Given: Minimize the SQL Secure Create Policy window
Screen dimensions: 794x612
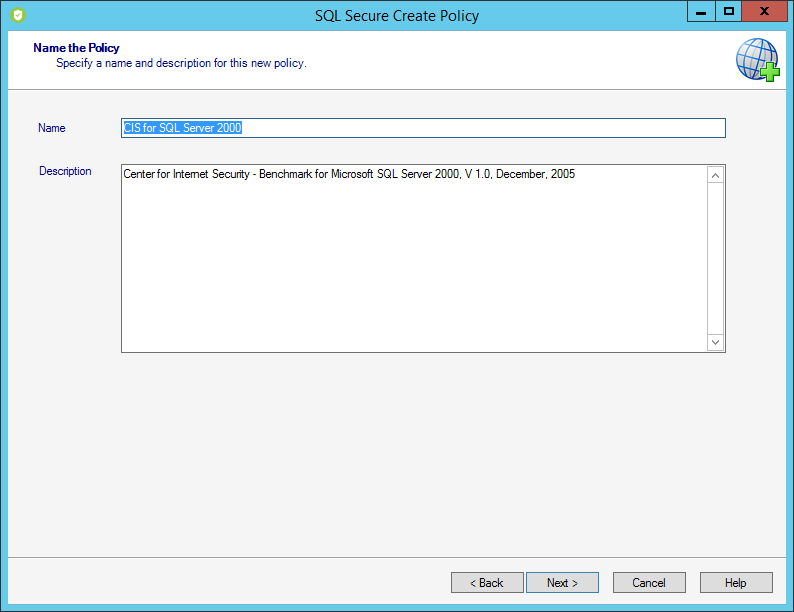Looking at the screenshot, I should (701, 11).
